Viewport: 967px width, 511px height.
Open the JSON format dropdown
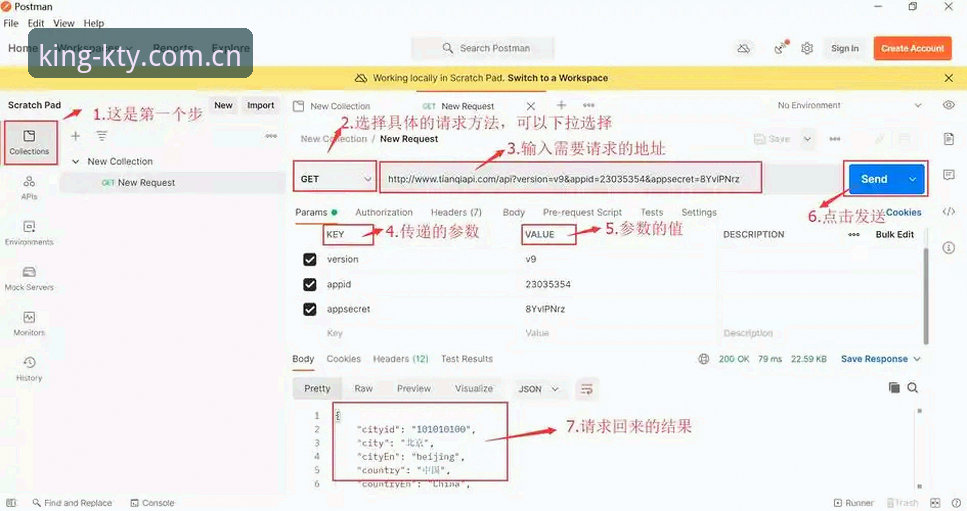pyautogui.click(x=538, y=389)
